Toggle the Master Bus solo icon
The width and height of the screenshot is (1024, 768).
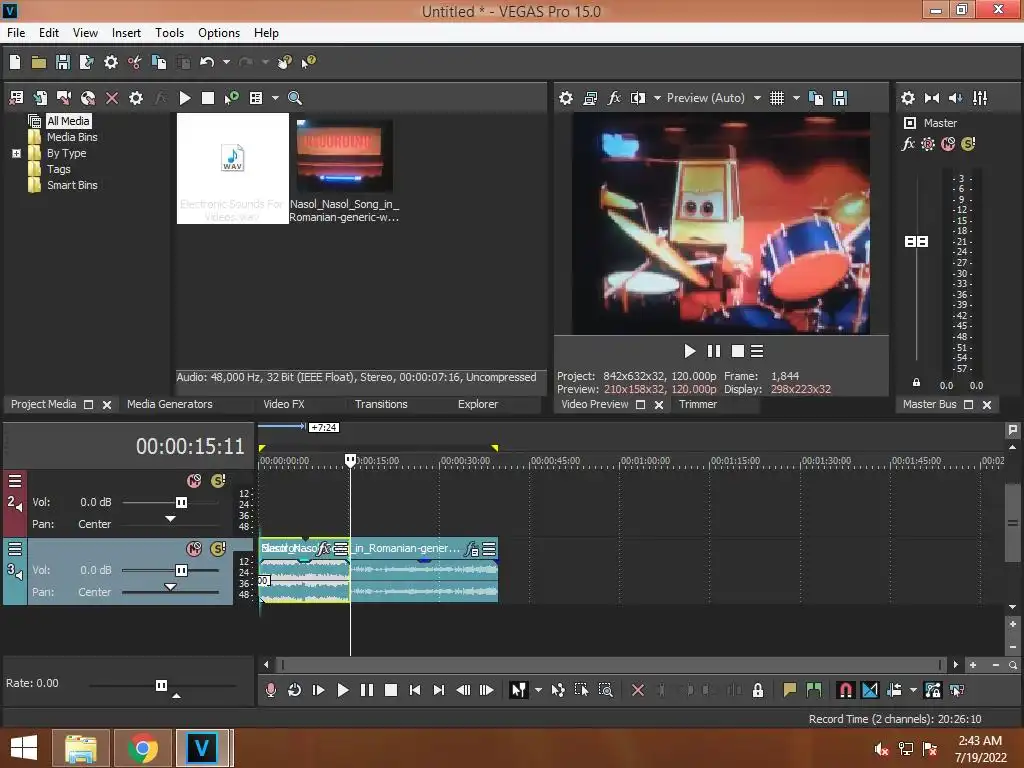(968, 144)
